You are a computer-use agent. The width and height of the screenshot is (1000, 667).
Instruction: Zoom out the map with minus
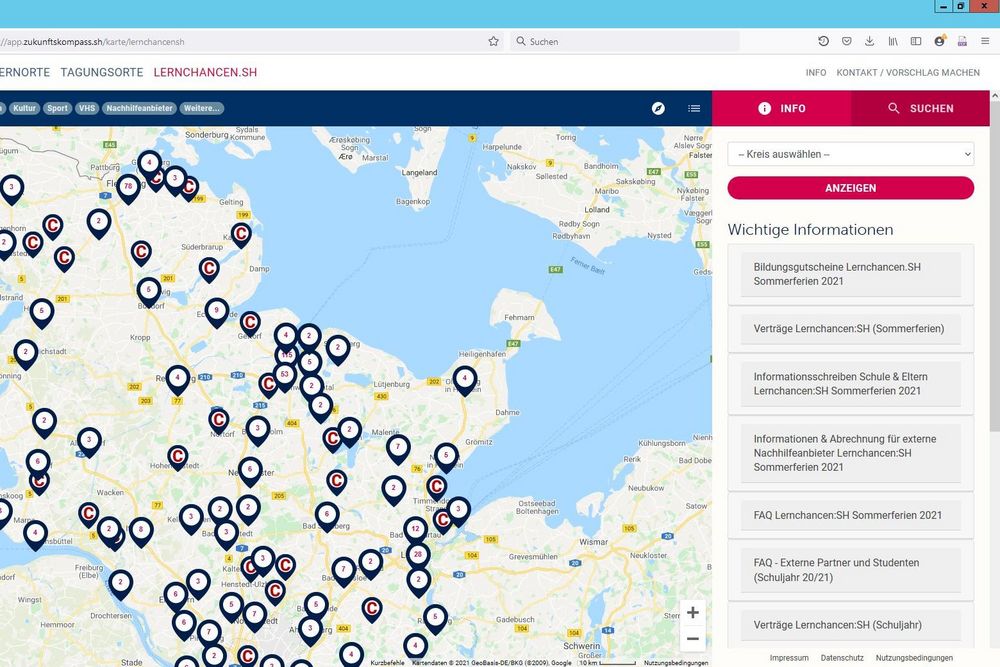coord(693,638)
